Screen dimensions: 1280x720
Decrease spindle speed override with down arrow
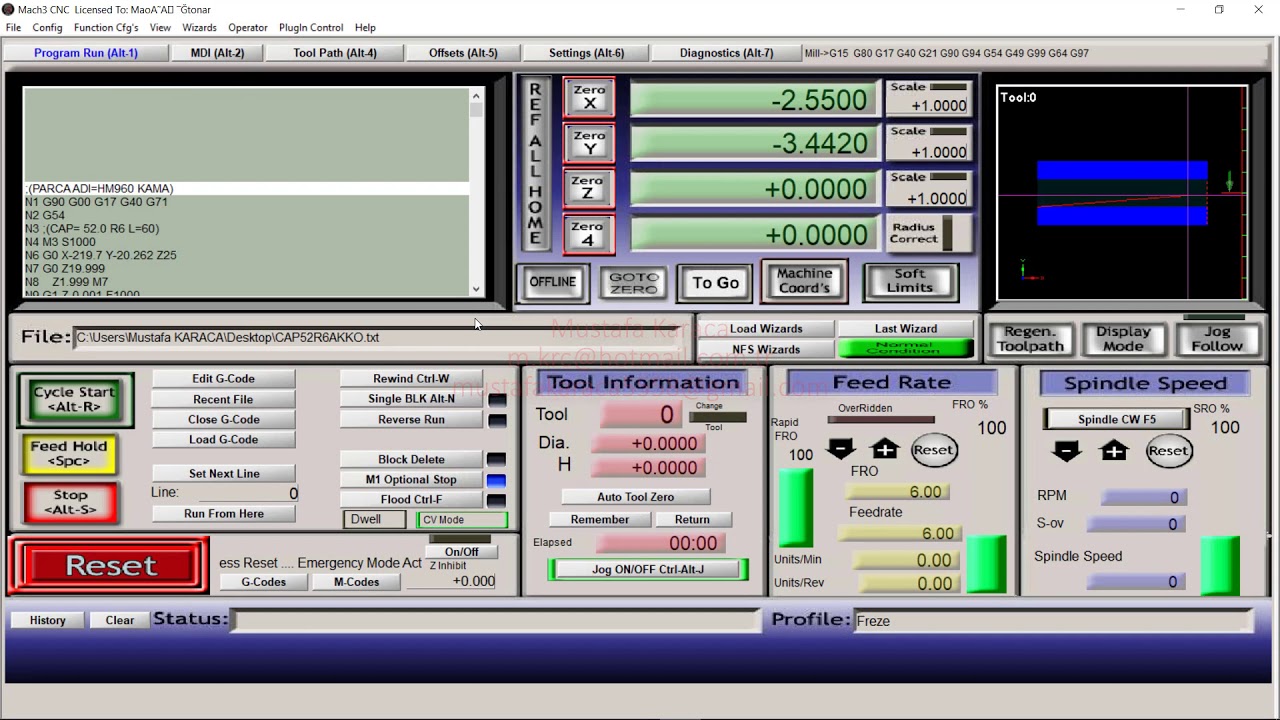[x=1066, y=451]
